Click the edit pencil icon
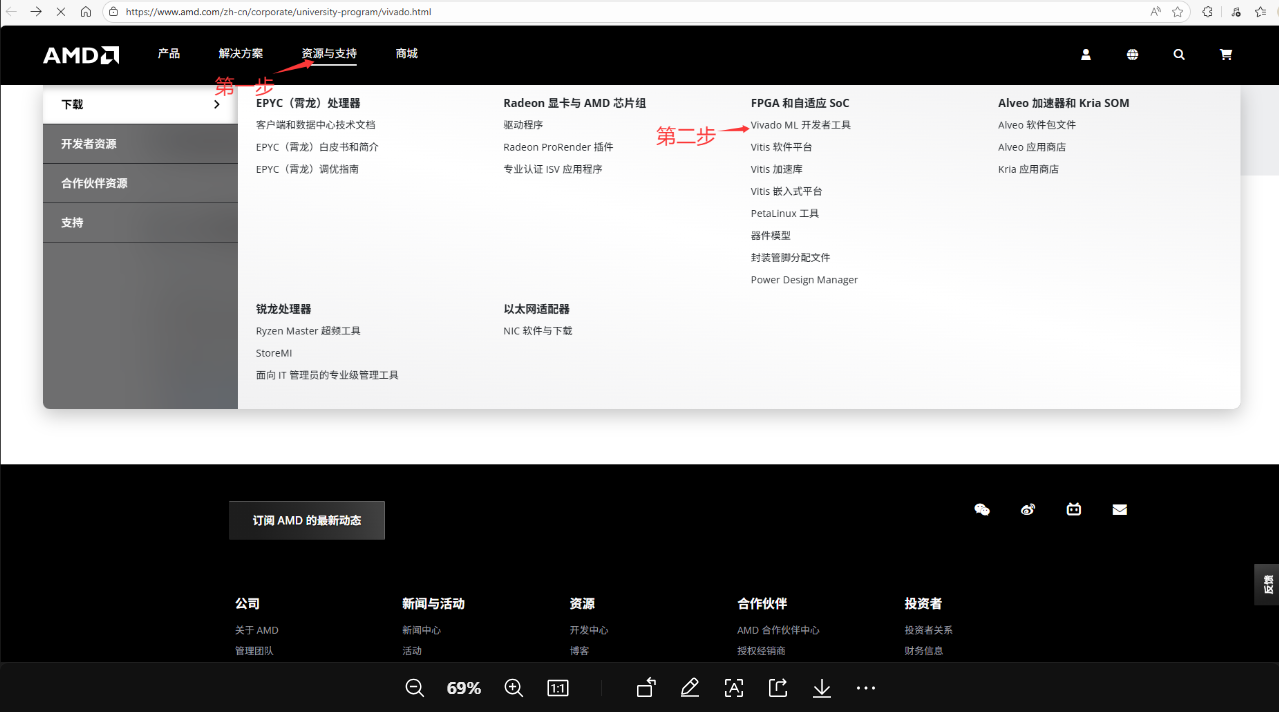1279x712 pixels. tap(690, 688)
